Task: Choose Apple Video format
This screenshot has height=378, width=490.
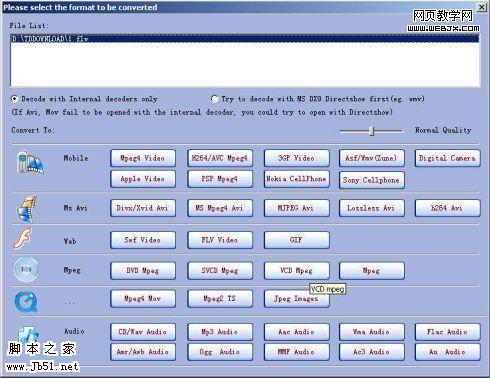Action: click(x=143, y=179)
